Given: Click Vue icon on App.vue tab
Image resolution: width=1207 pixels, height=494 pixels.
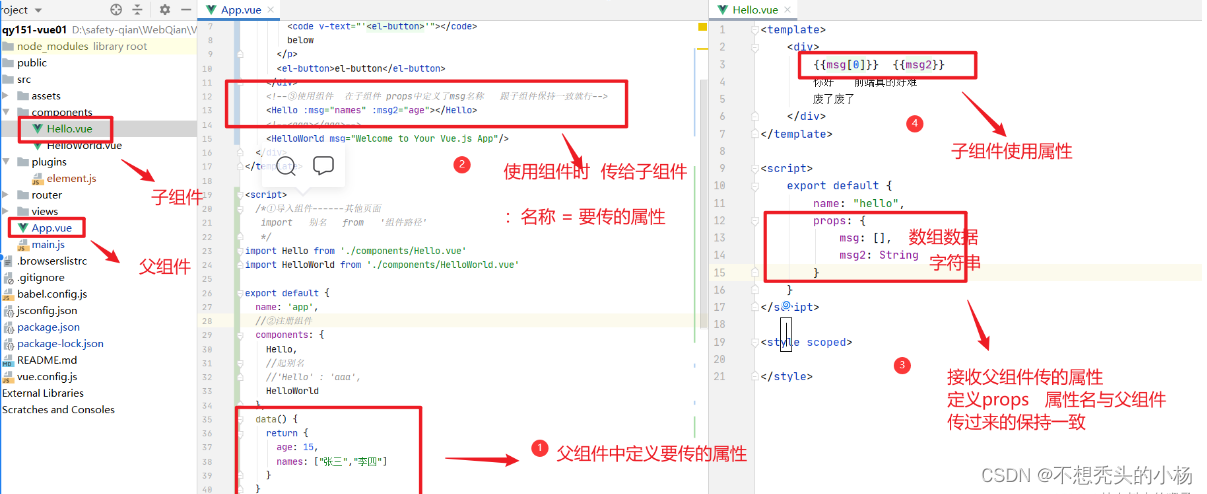Looking at the screenshot, I should point(212,9).
